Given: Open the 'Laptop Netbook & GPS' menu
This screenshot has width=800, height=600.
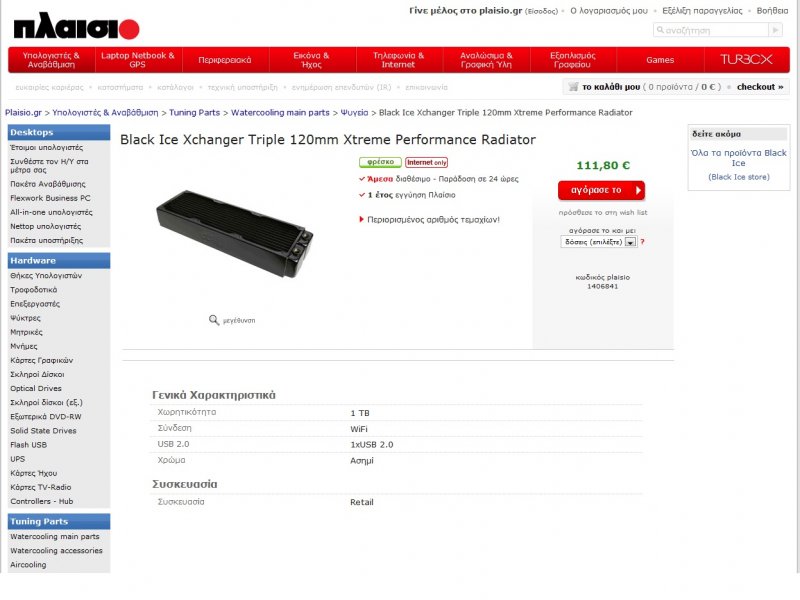Looking at the screenshot, I should 138,60.
